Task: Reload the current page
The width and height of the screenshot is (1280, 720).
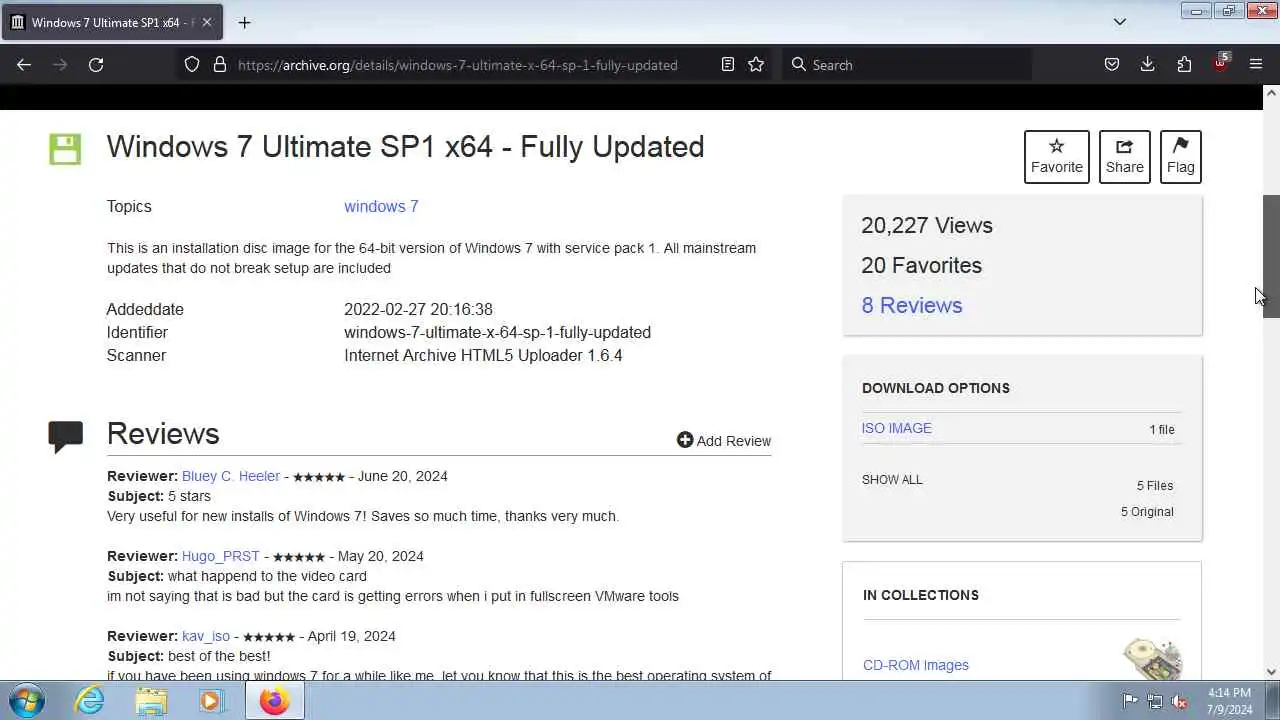Action: [96, 64]
